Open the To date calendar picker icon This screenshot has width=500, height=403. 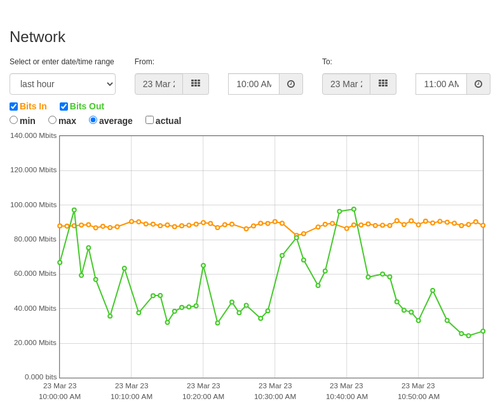(x=383, y=84)
